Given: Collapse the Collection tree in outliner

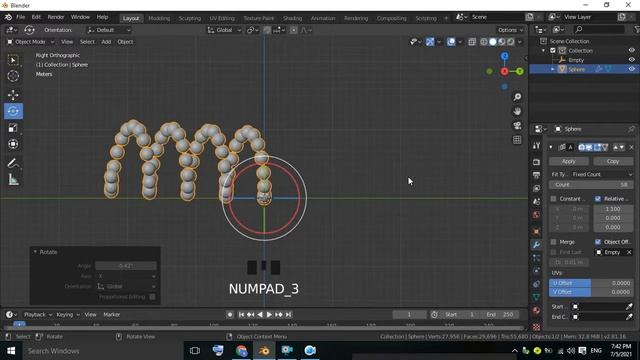Looking at the screenshot, I should pos(544,51).
